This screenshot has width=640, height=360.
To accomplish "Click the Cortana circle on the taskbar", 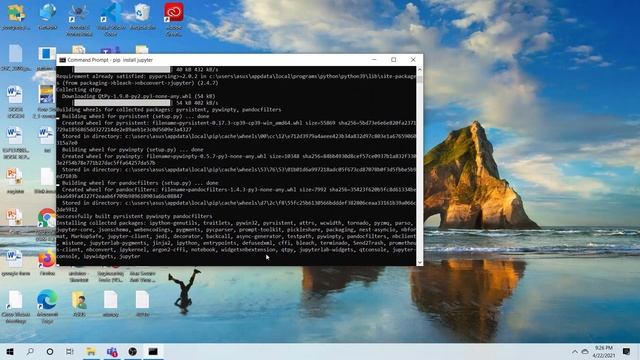I will 50,351.
